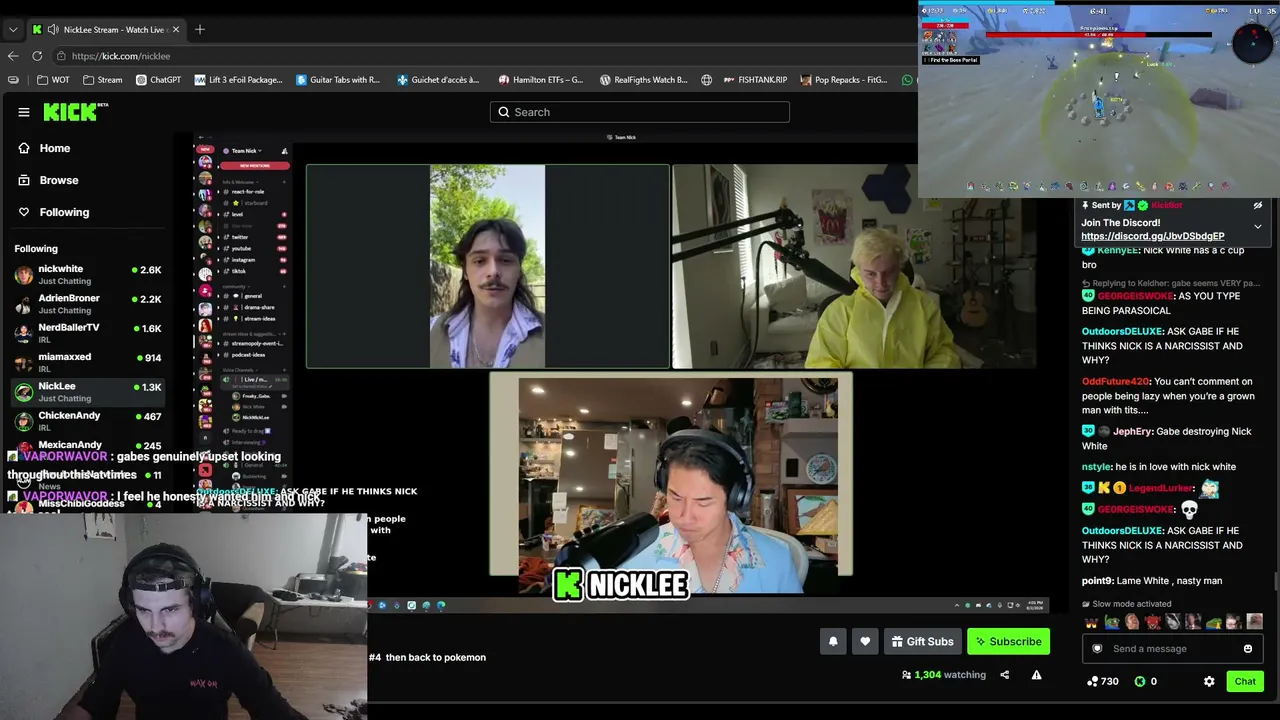Hide the pinned KickBot message

(x=1258, y=206)
